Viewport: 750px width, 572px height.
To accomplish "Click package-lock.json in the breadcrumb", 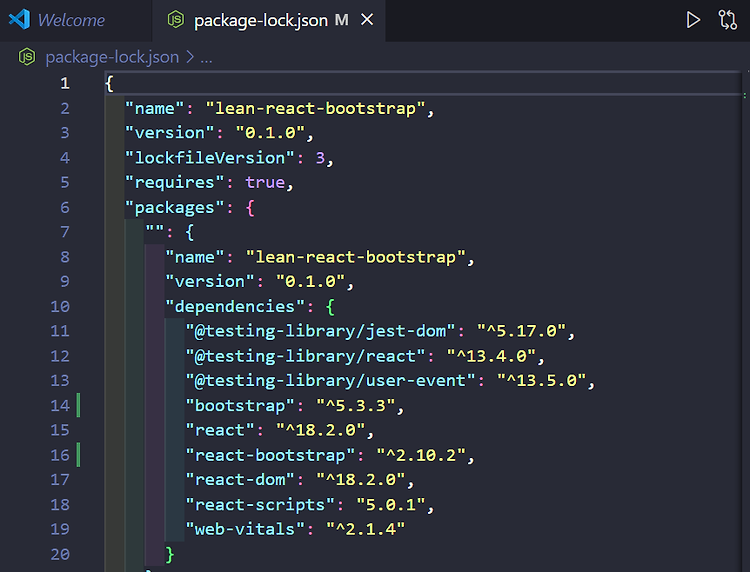I will pyautogui.click(x=112, y=57).
